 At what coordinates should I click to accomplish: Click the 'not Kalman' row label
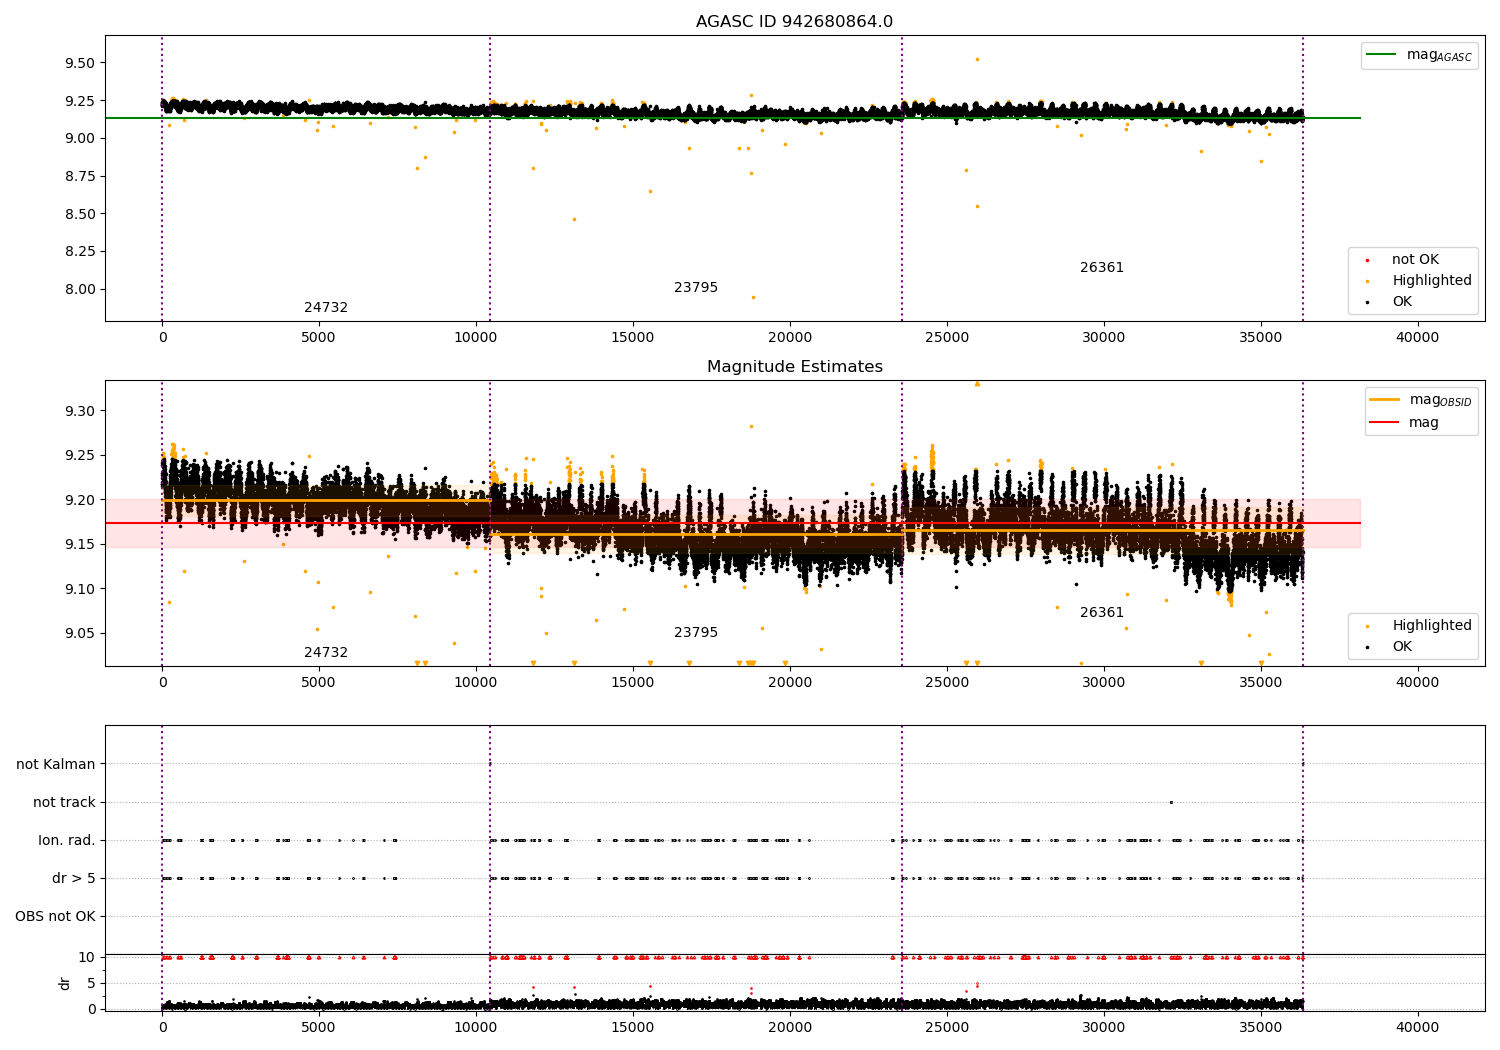coord(56,765)
